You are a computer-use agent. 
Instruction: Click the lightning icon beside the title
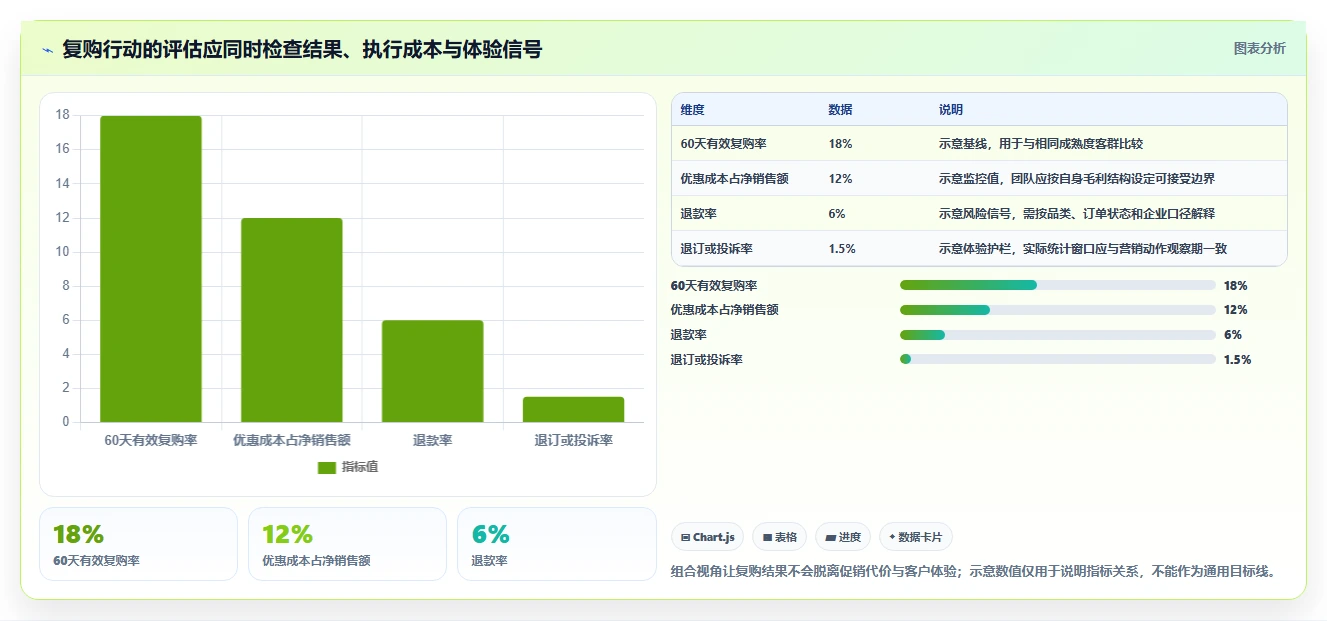47,50
